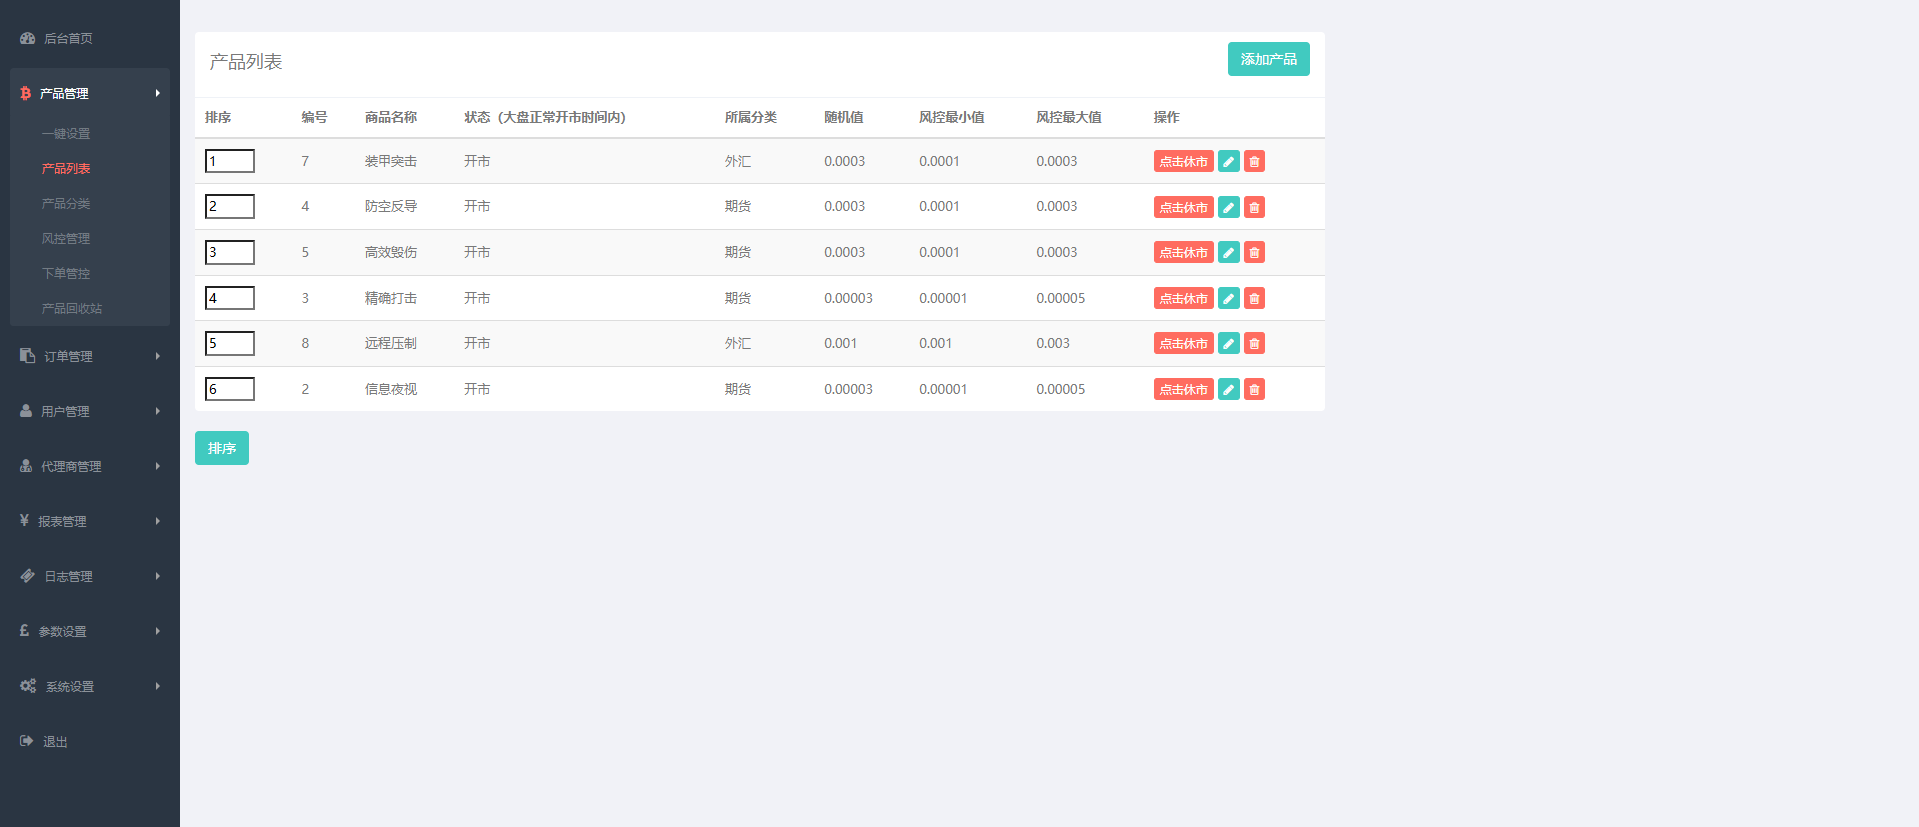This screenshot has height=827, width=1919.
Task: Delete product 精确打击 with the trash icon
Action: point(1254,298)
